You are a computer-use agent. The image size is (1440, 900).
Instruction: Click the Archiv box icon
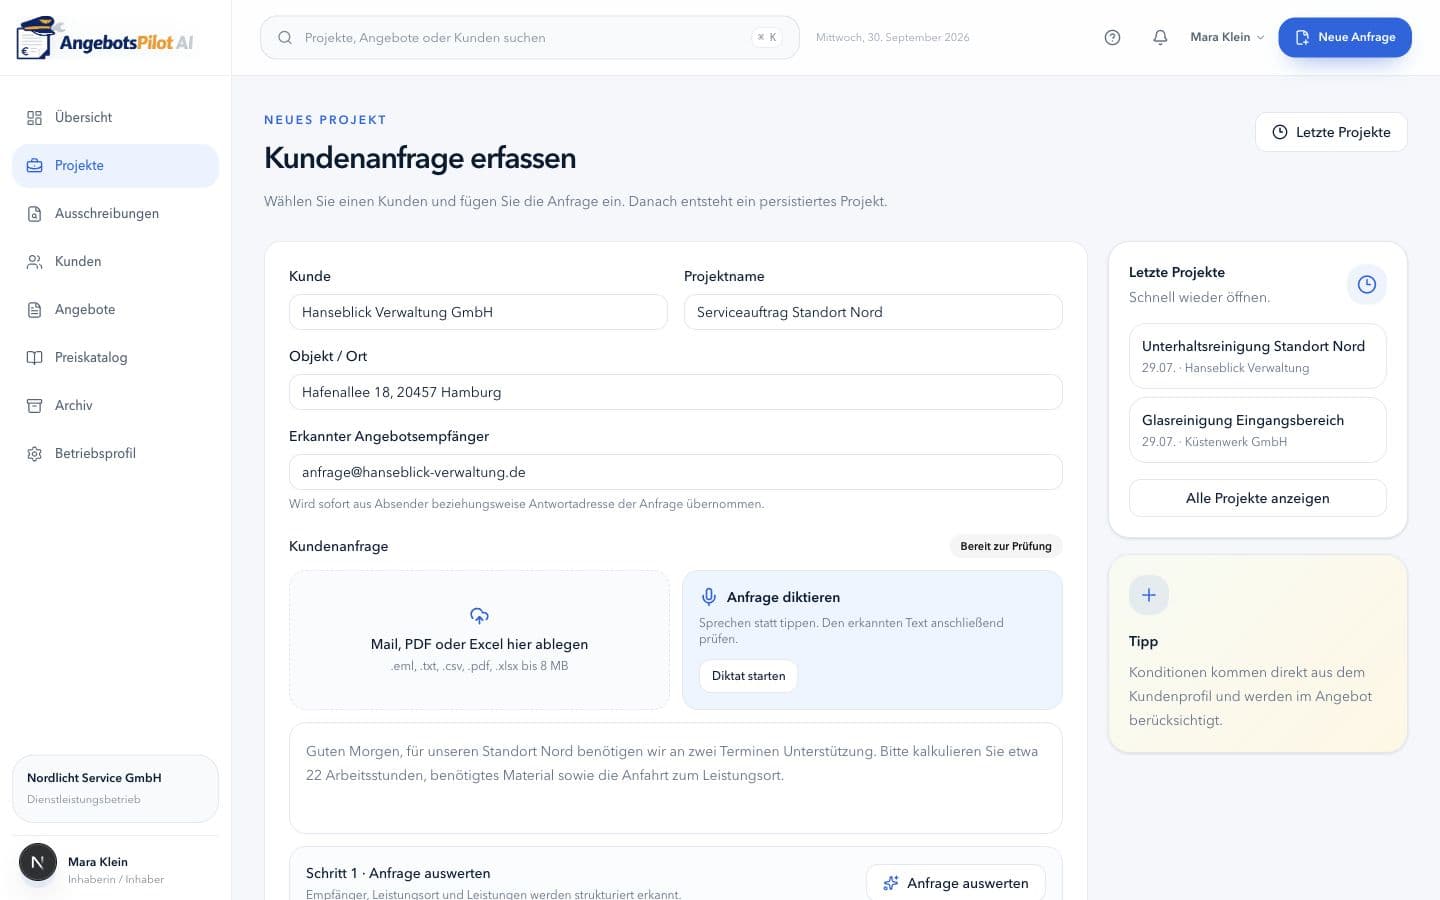(x=35, y=406)
